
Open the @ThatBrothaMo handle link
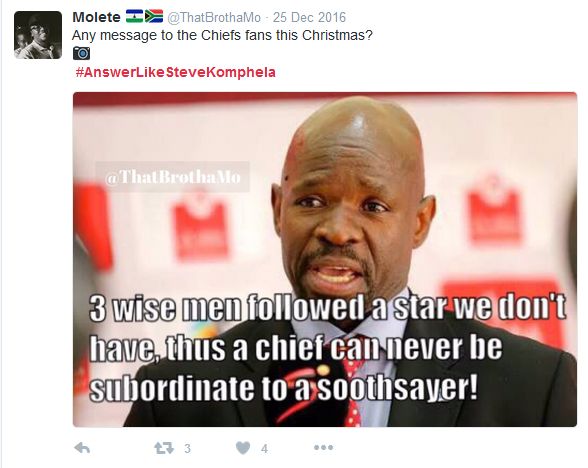coord(213,17)
